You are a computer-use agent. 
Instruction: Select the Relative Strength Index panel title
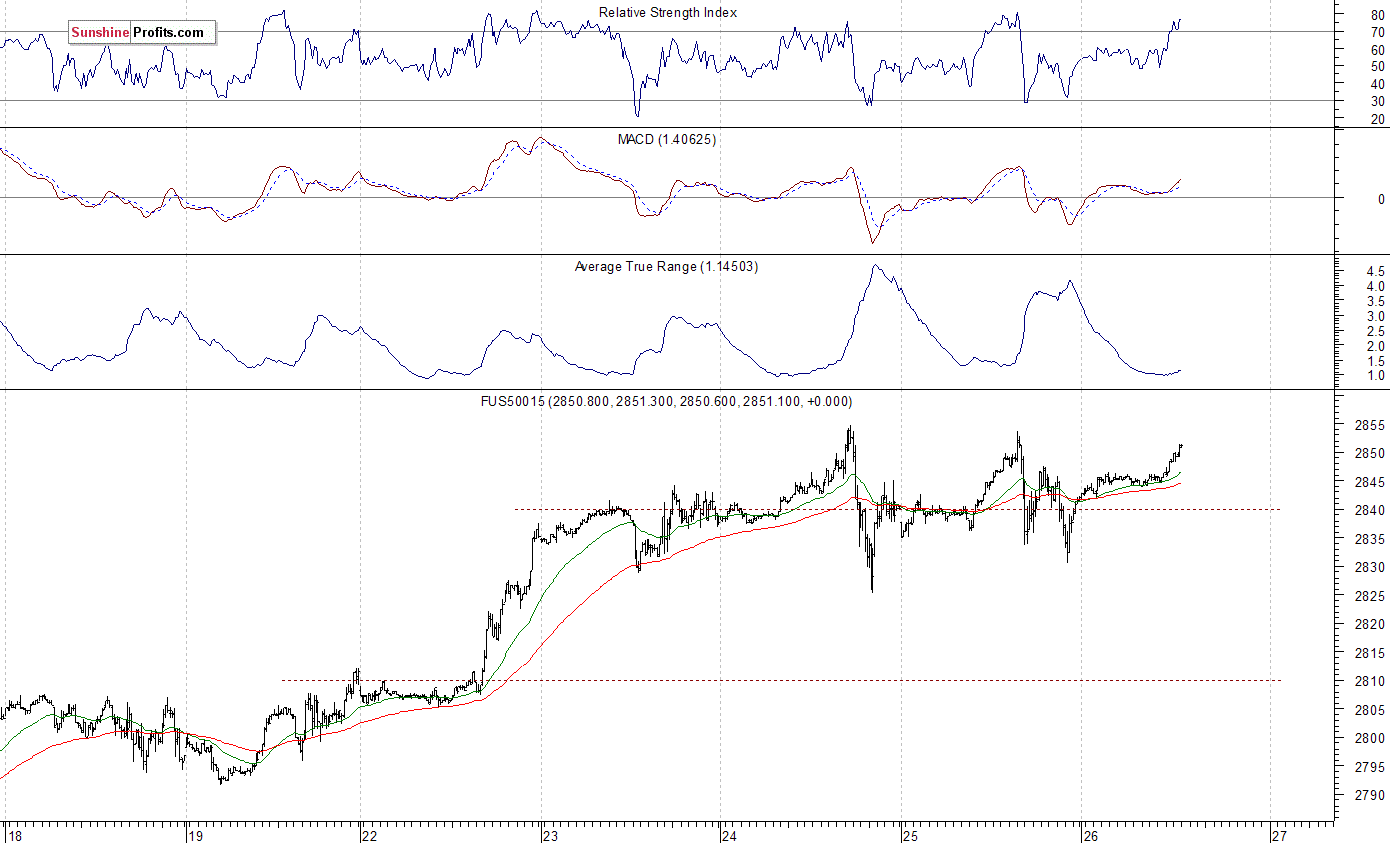[668, 13]
